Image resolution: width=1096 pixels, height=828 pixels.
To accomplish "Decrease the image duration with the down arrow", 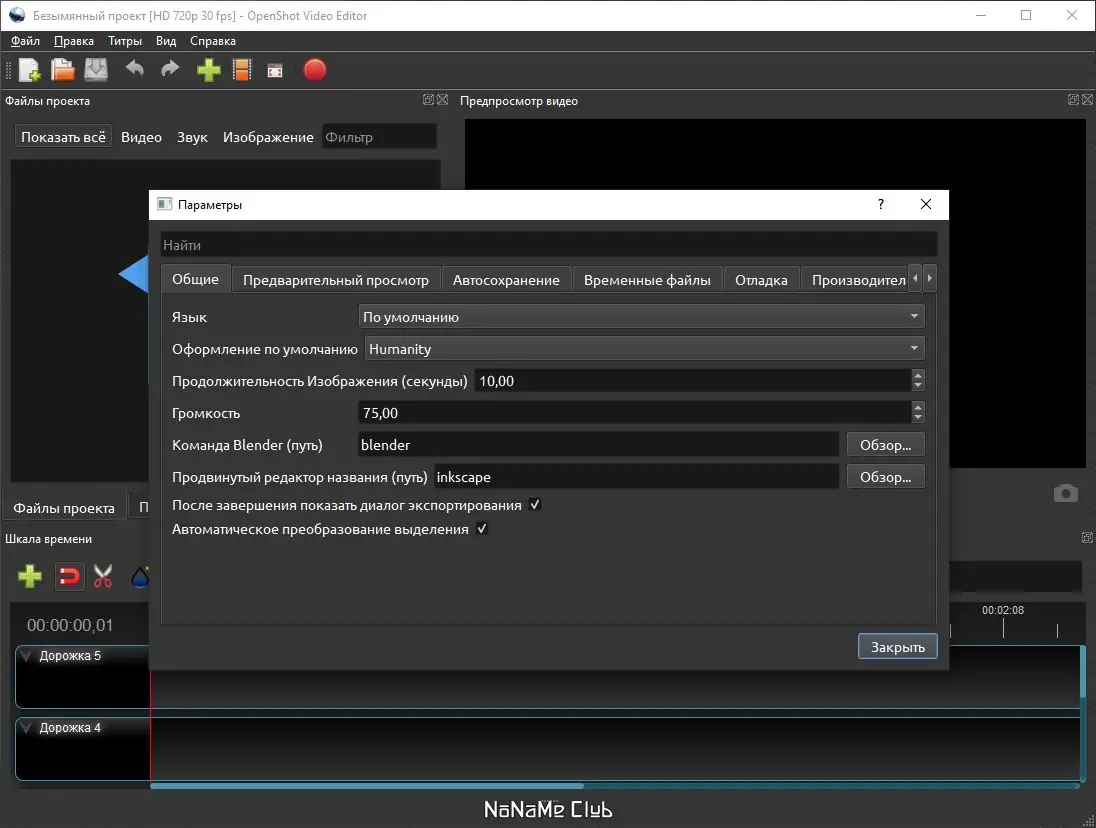I will 918,386.
